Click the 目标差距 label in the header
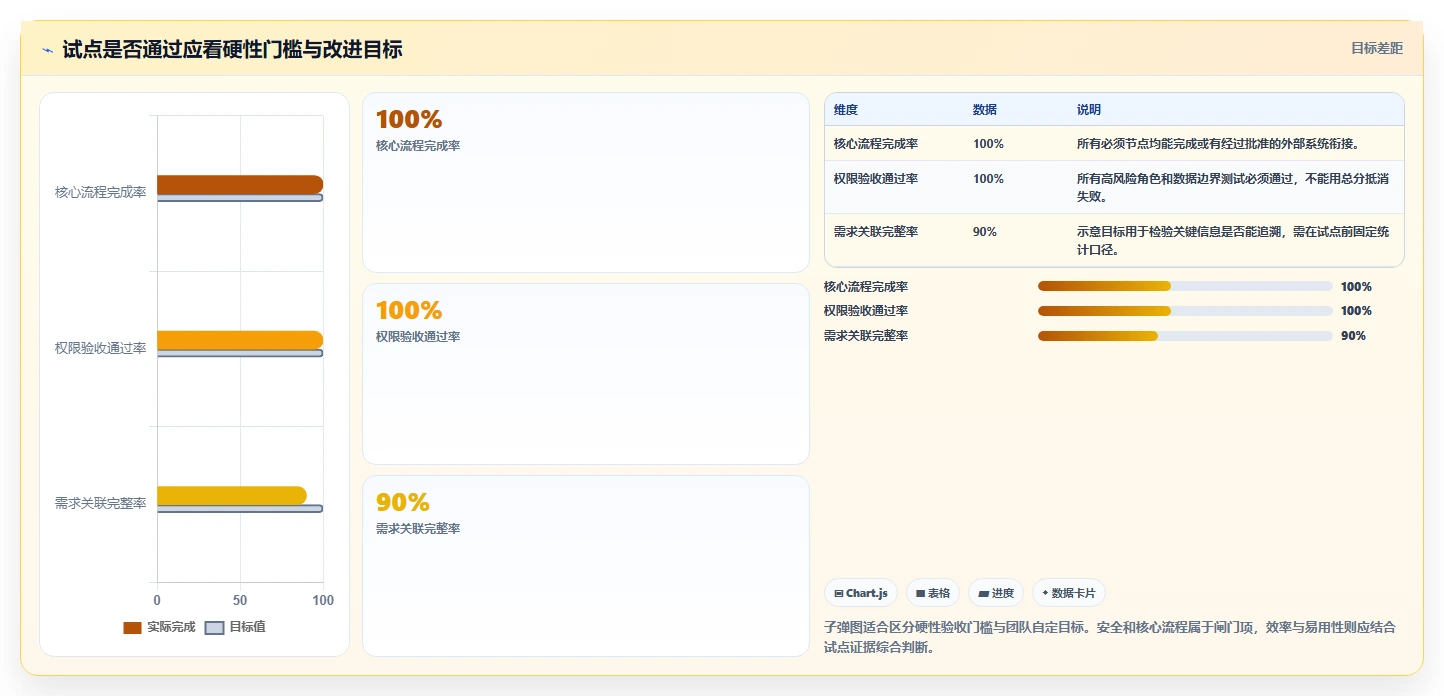The width and height of the screenshot is (1444, 696). tap(1377, 48)
